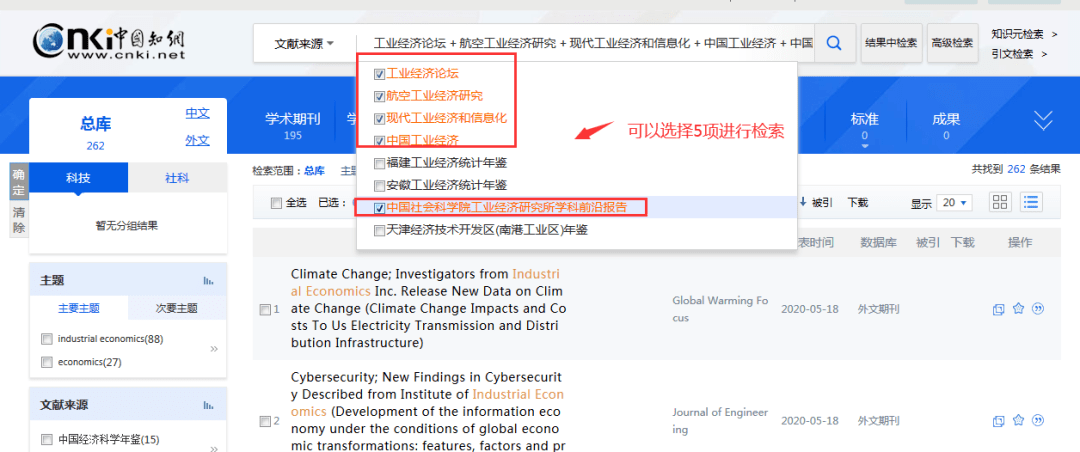The width and height of the screenshot is (1080, 452).
Task: Favorite the Global Warming Focus result star
Action: click(1019, 309)
